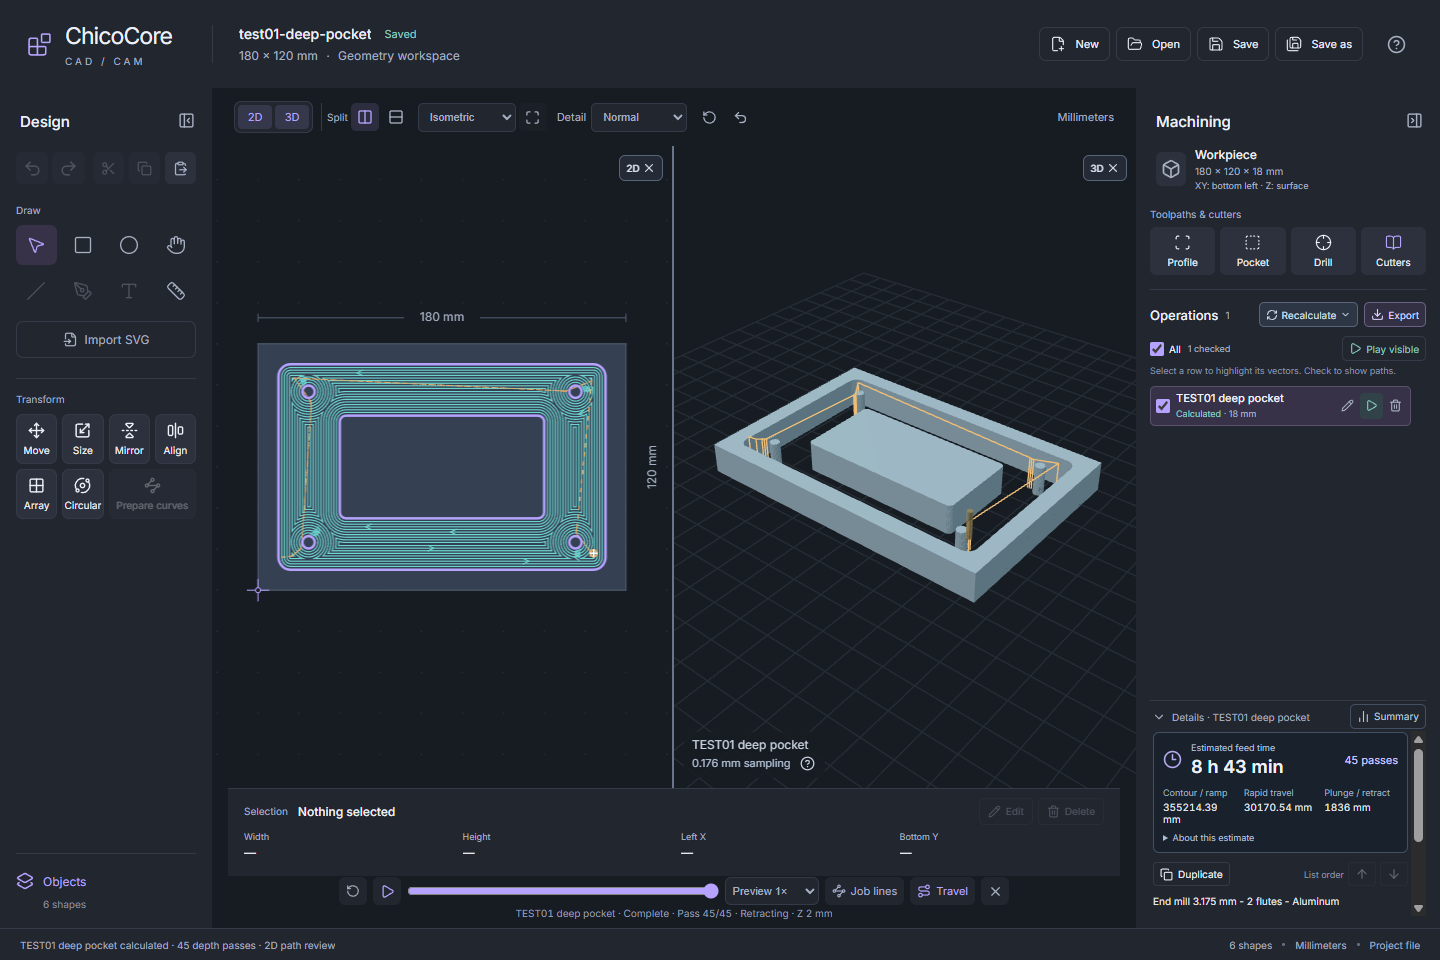Open the Move transform tool
This screenshot has height=960, width=1440.
(x=36, y=439)
